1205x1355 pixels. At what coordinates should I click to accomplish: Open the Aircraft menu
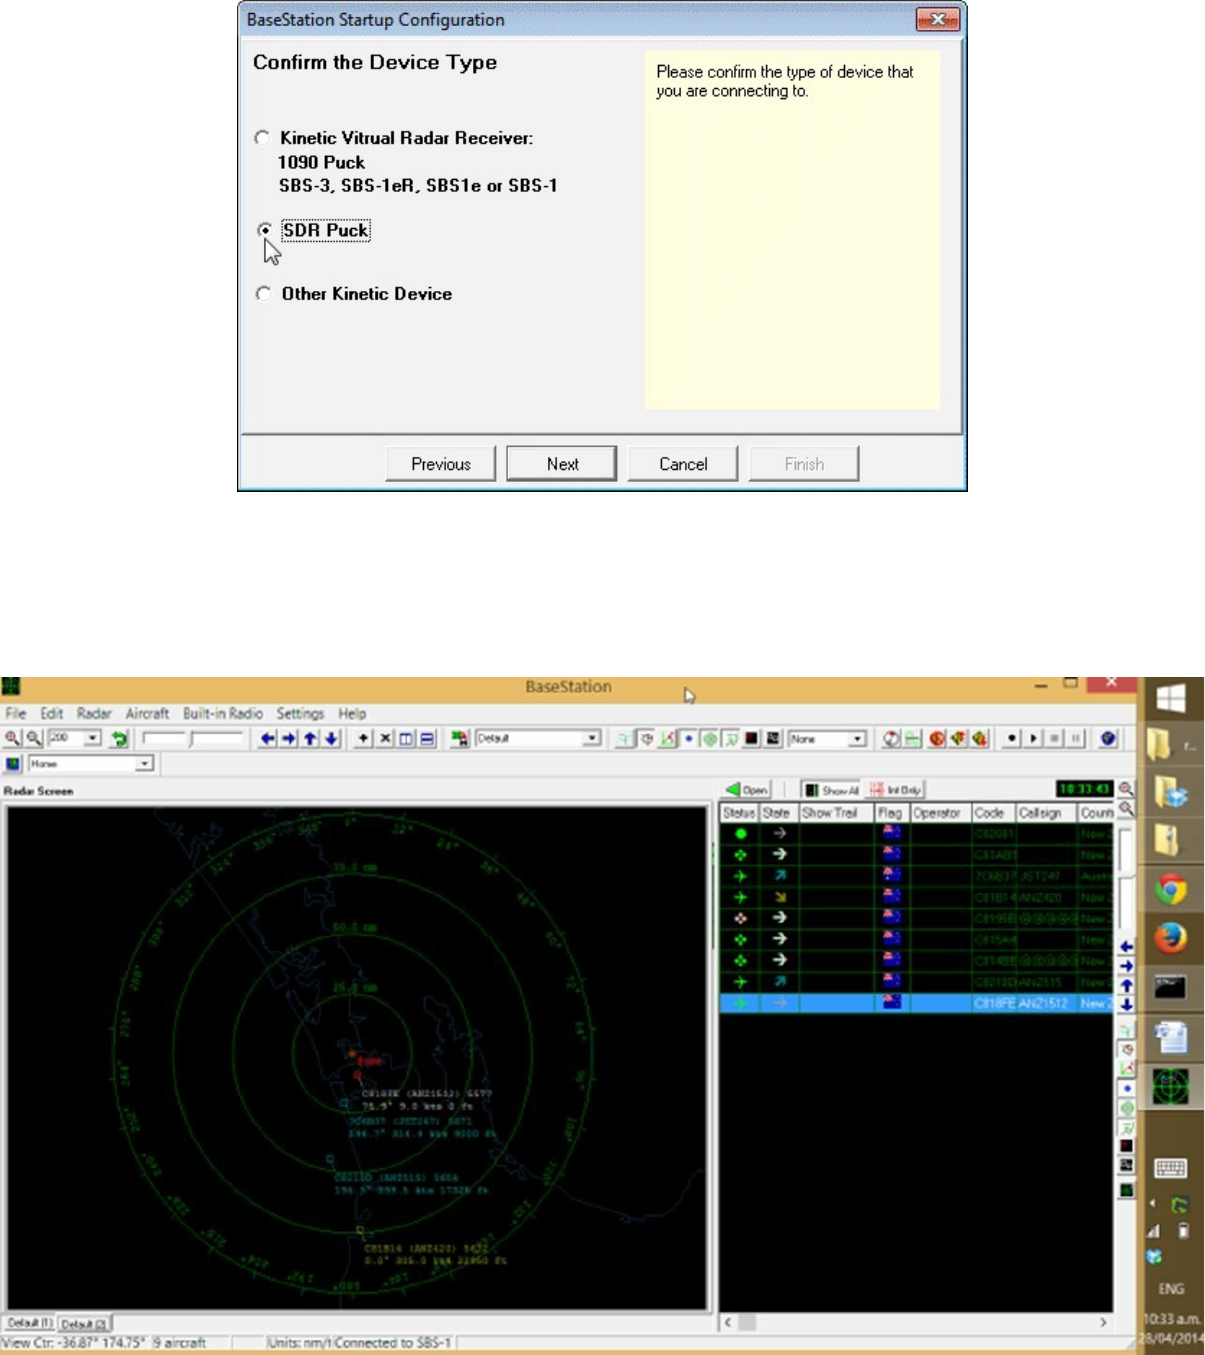click(x=147, y=713)
